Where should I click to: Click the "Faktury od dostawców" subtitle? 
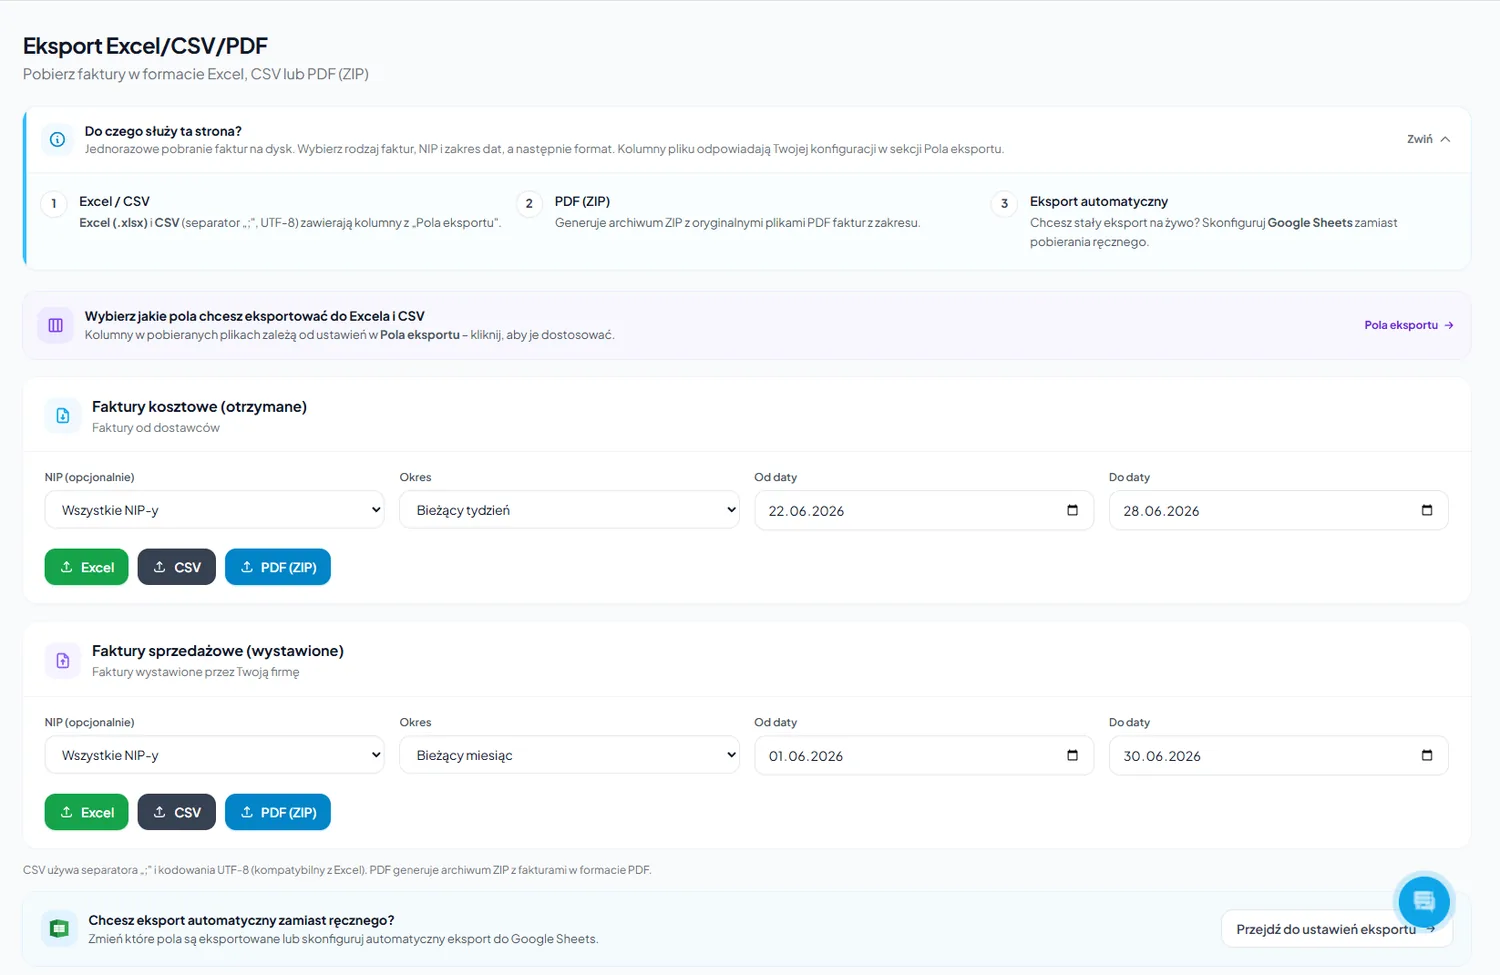tap(156, 428)
